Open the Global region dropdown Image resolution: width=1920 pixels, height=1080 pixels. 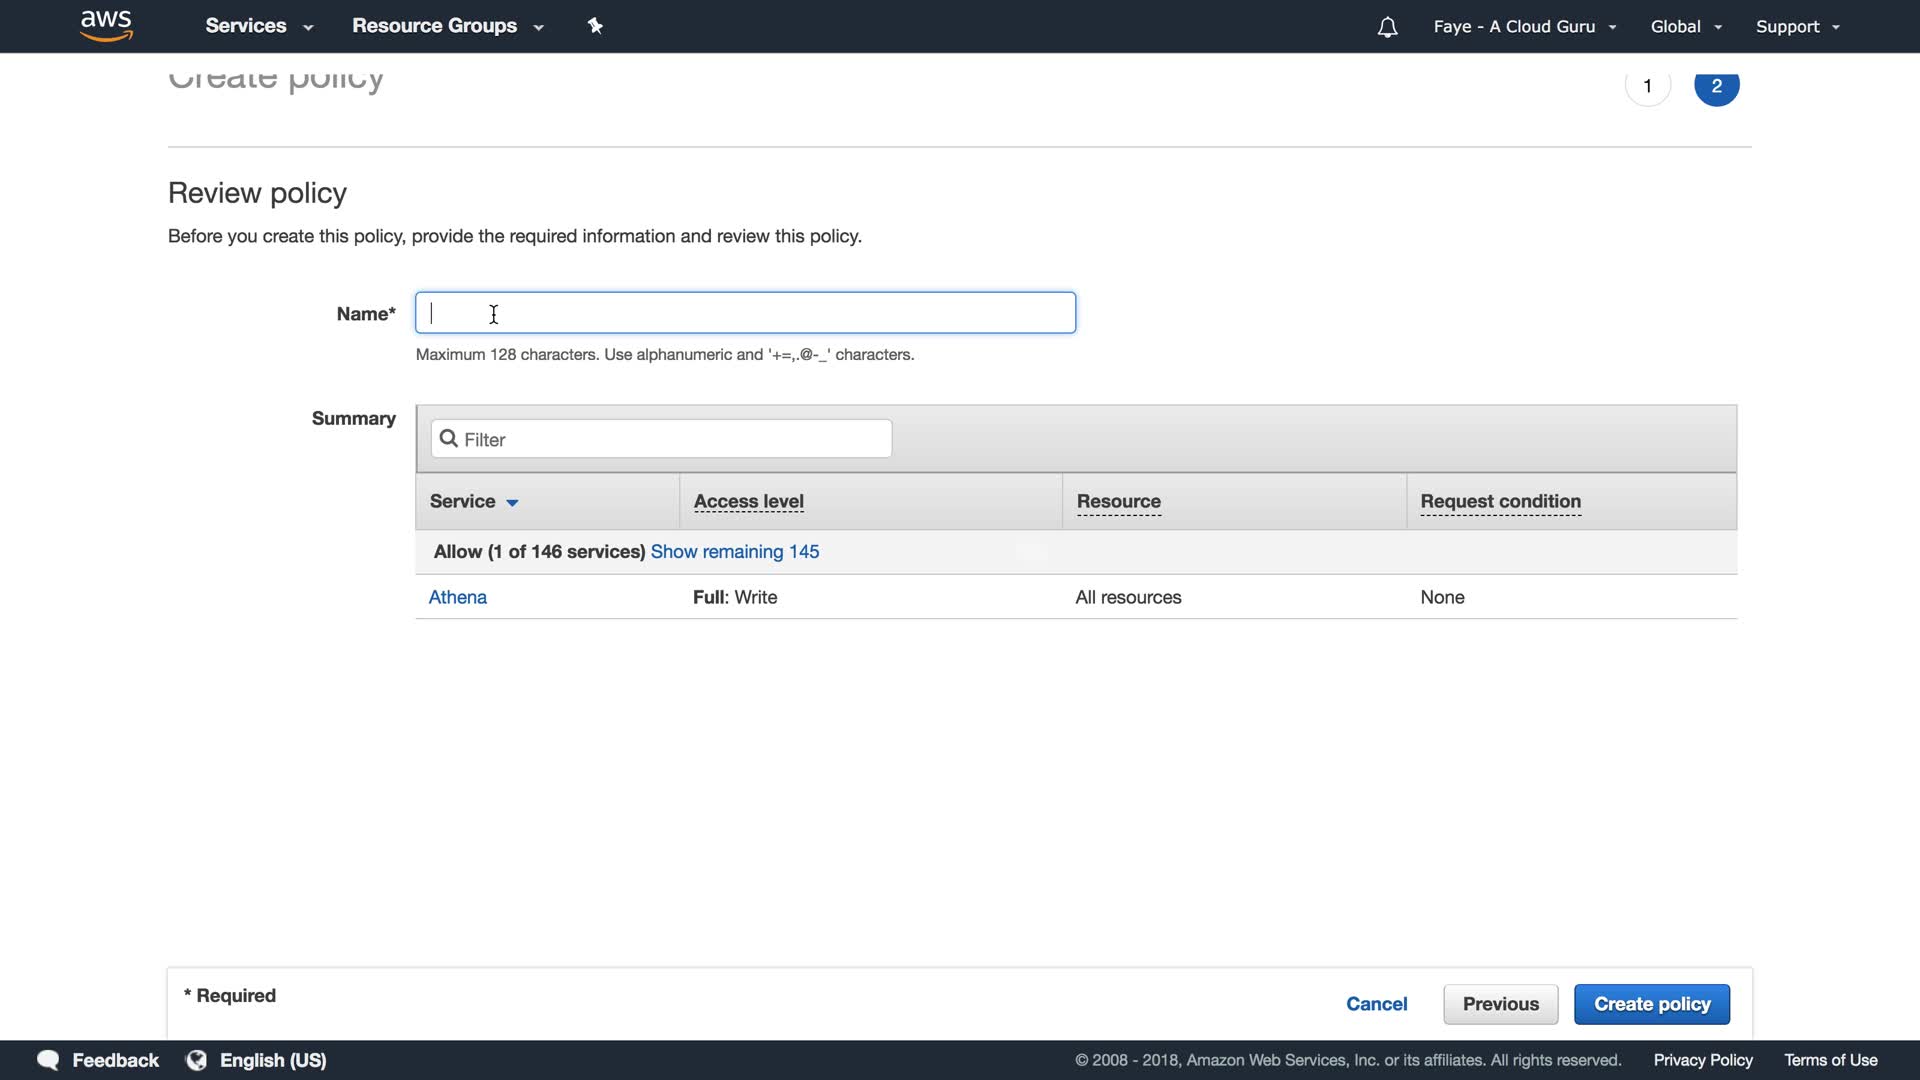1686,27
